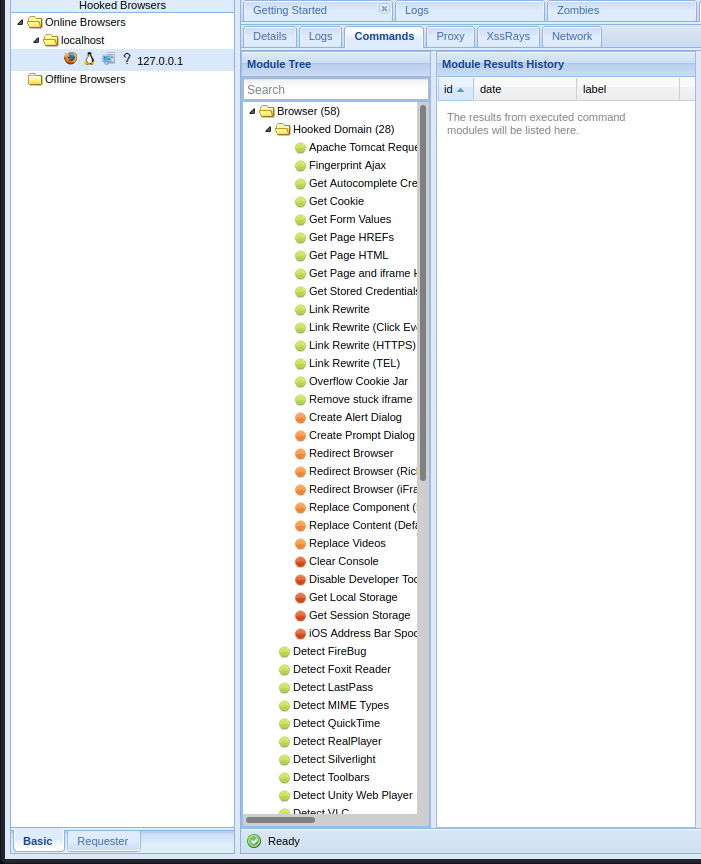Open the Proxy tab
This screenshot has height=864, width=701.
[x=450, y=36]
